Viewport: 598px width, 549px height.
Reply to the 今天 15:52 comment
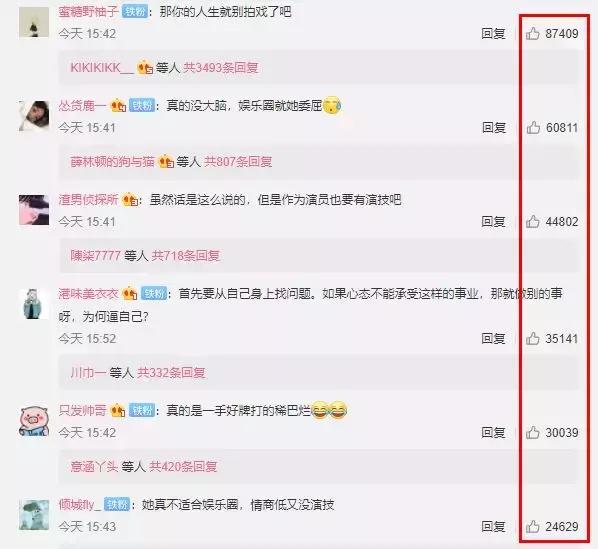tap(494, 339)
